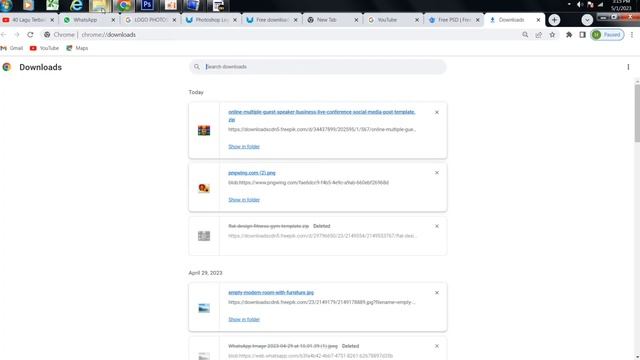Show the empty modern room jpg in folder
Image resolution: width=640 pixels, height=360 pixels.
click(x=244, y=320)
